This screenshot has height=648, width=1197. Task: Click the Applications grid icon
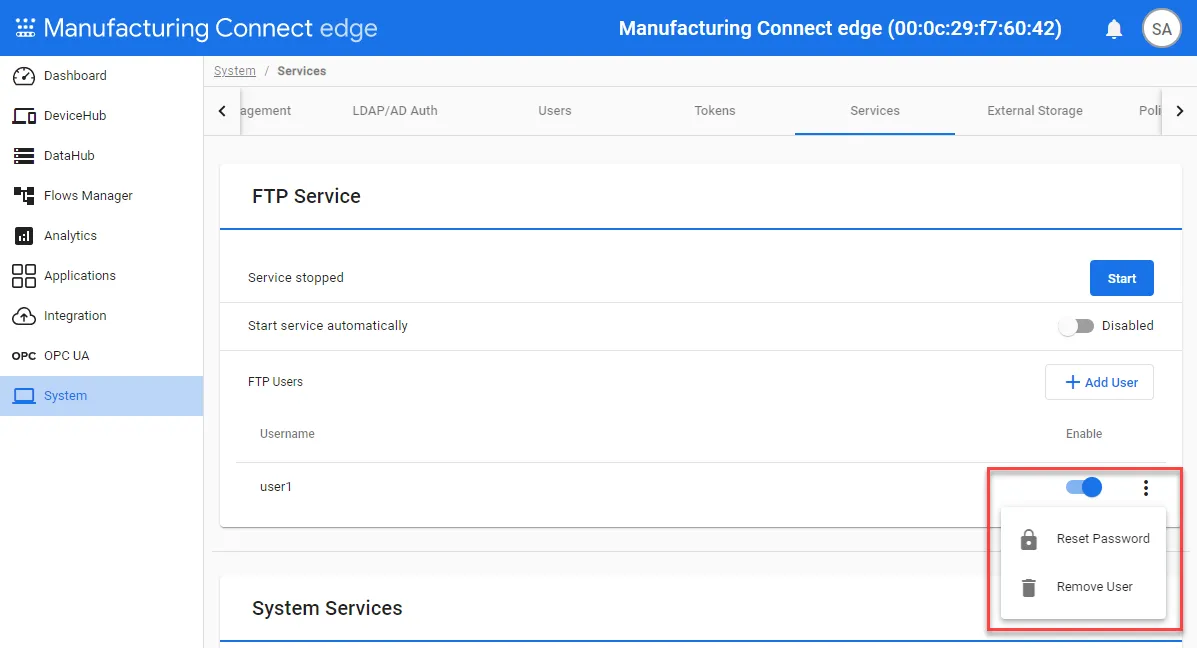pyautogui.click(x=24, y=276)
